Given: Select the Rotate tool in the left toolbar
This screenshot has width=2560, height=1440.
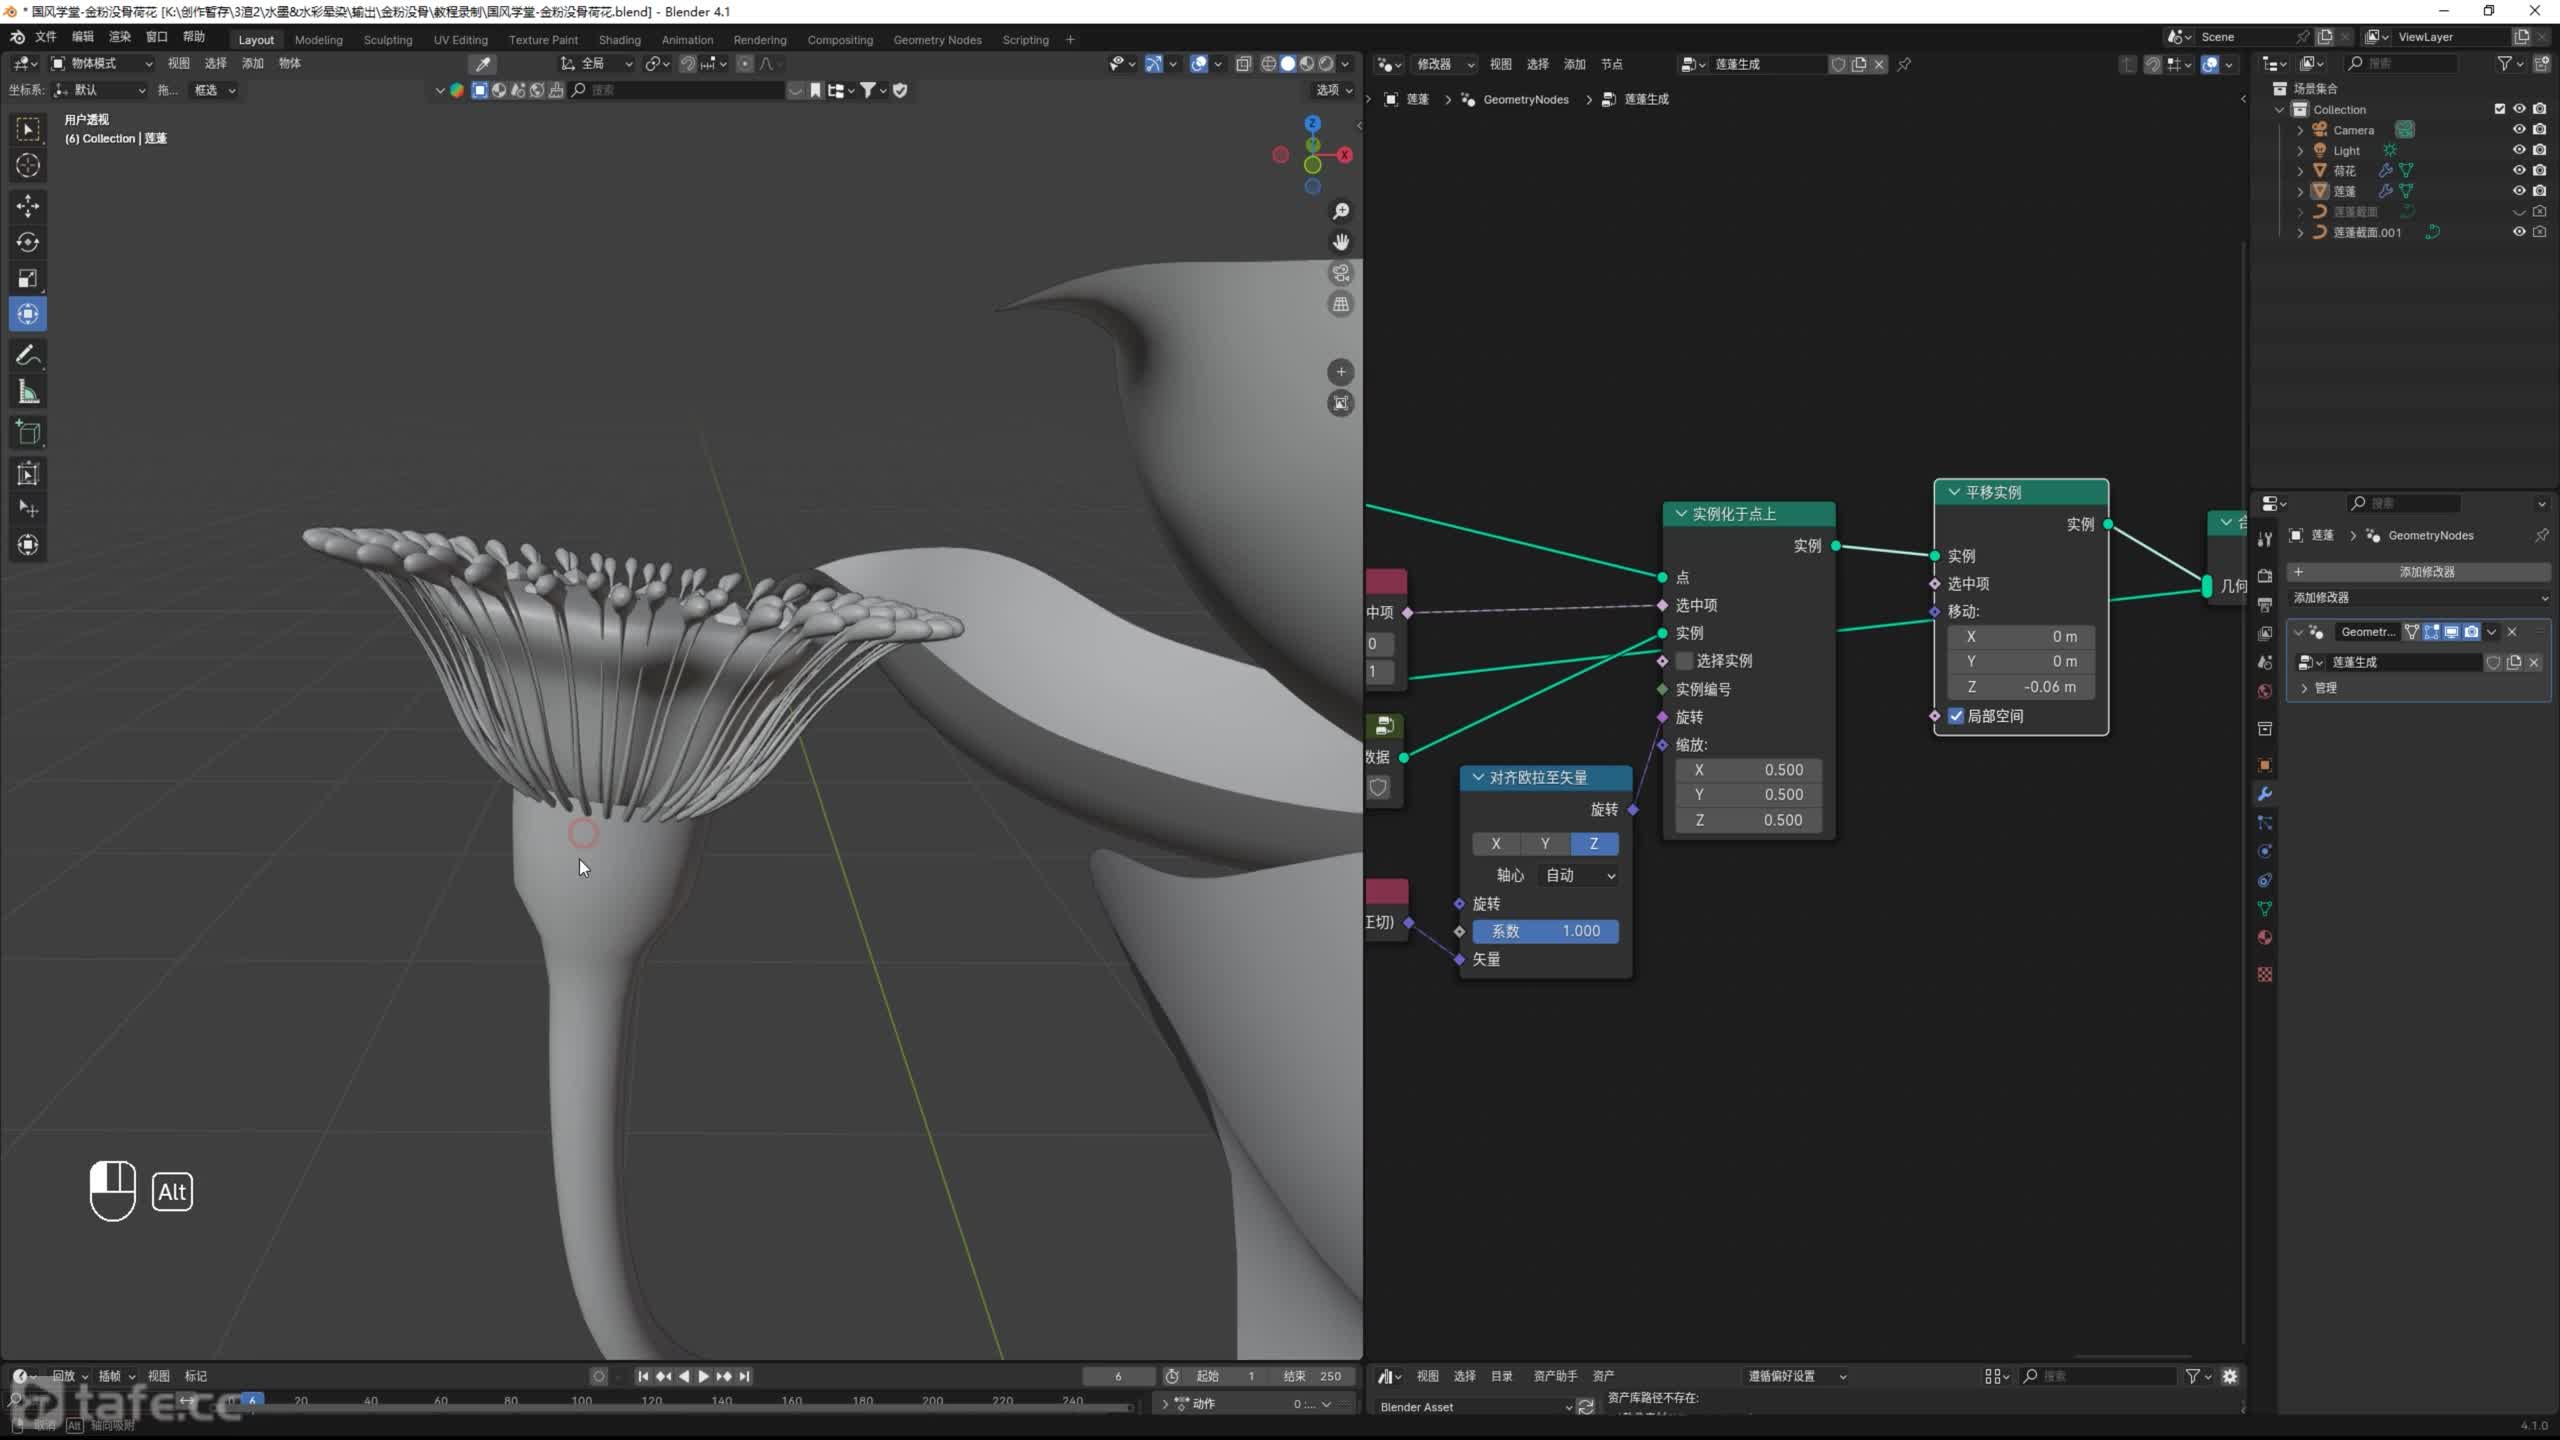Looking at the screenshot, I should click(28, 242).
